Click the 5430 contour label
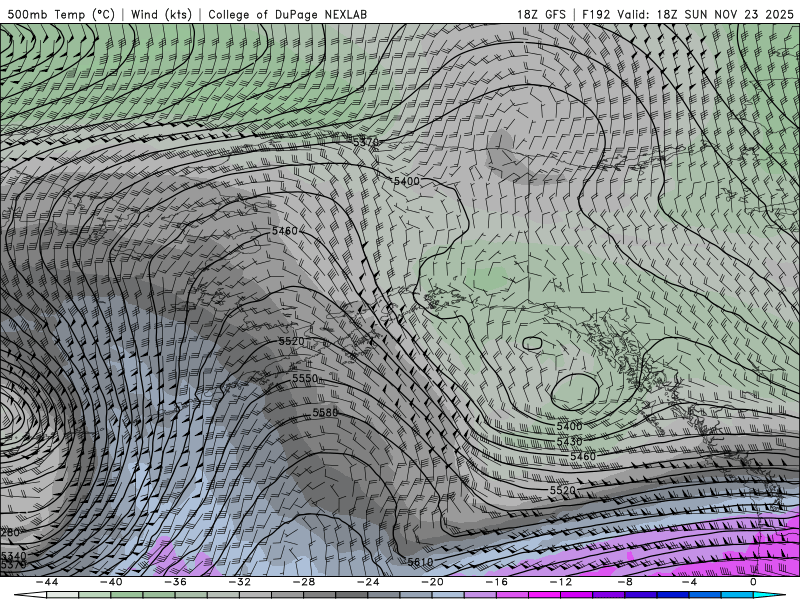 [x=569, y=441]
